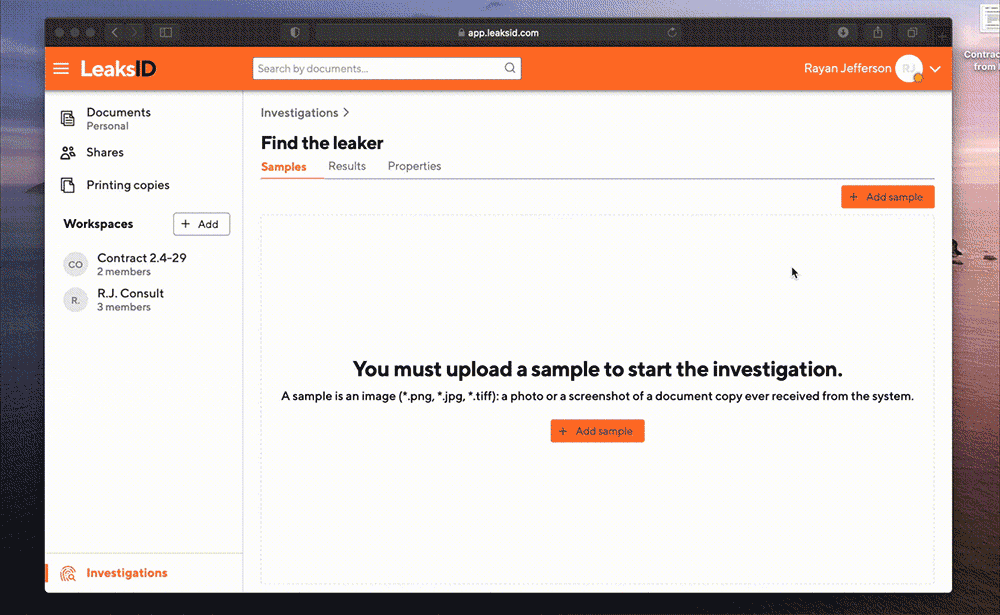The width and height of the screenshot is (1000, 615).
Task: Click the Safari privacy shield icon
Action: click(x=295, y=33)
